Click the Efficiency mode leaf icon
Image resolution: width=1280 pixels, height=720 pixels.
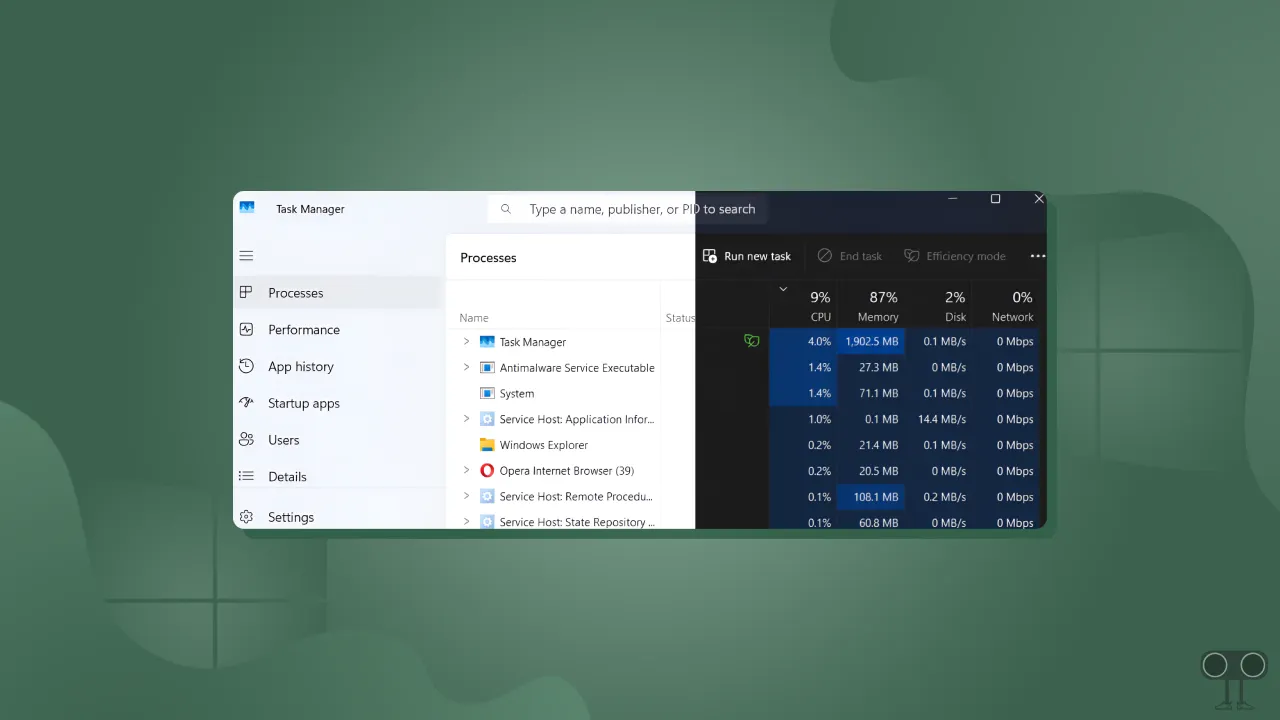911,256
